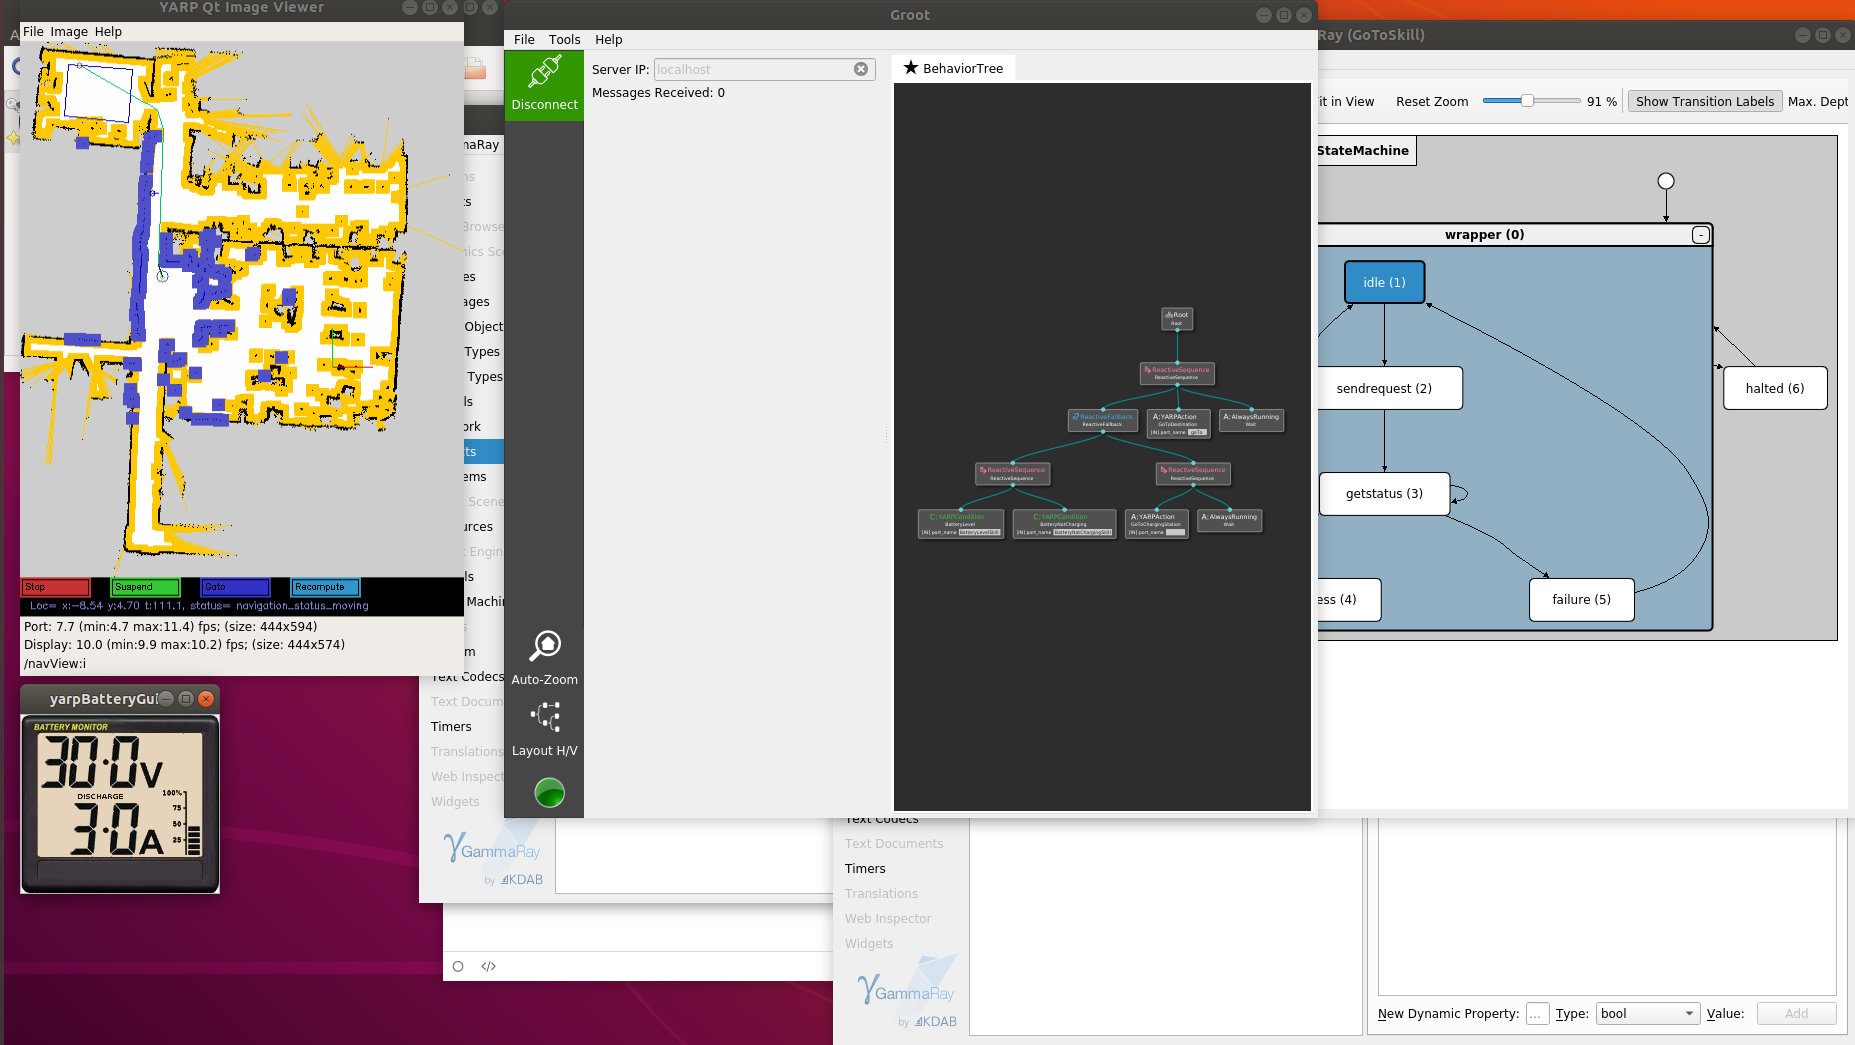Click the star icon on the BehaviorTree tab
Image resolution: width=1855 pixels, height=1045 pixels.
(x=911, y=67)
